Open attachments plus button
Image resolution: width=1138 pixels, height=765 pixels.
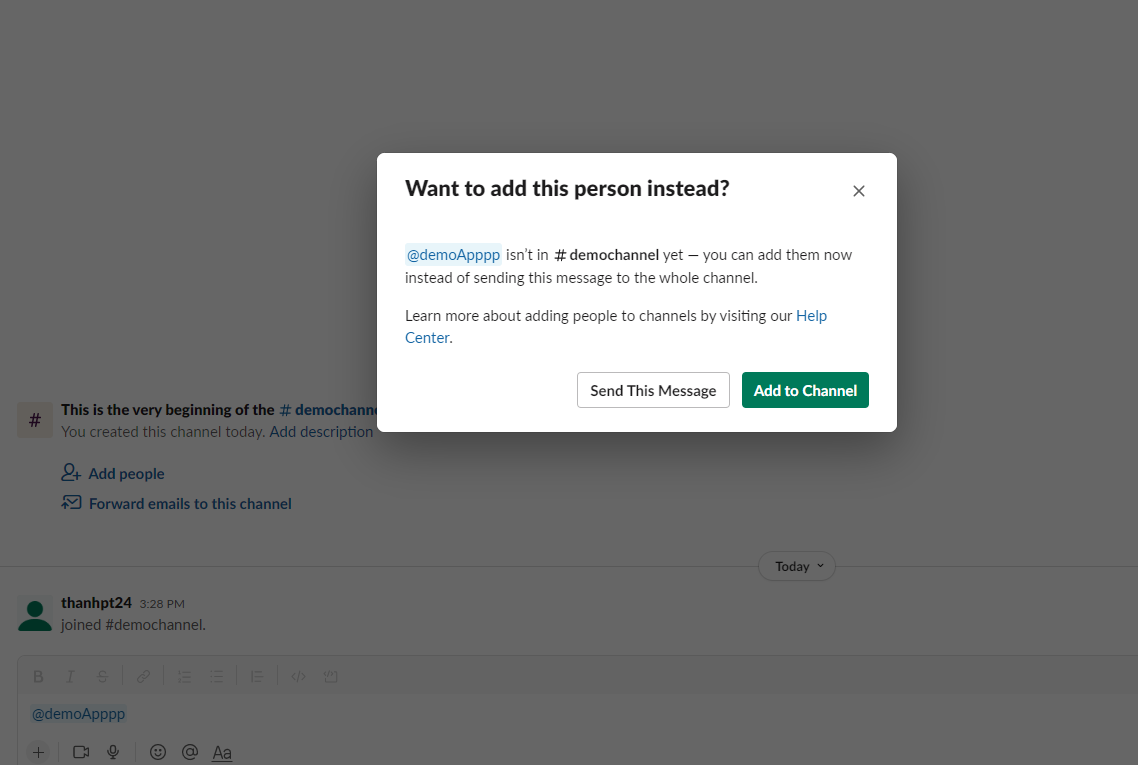click(38, 752)
